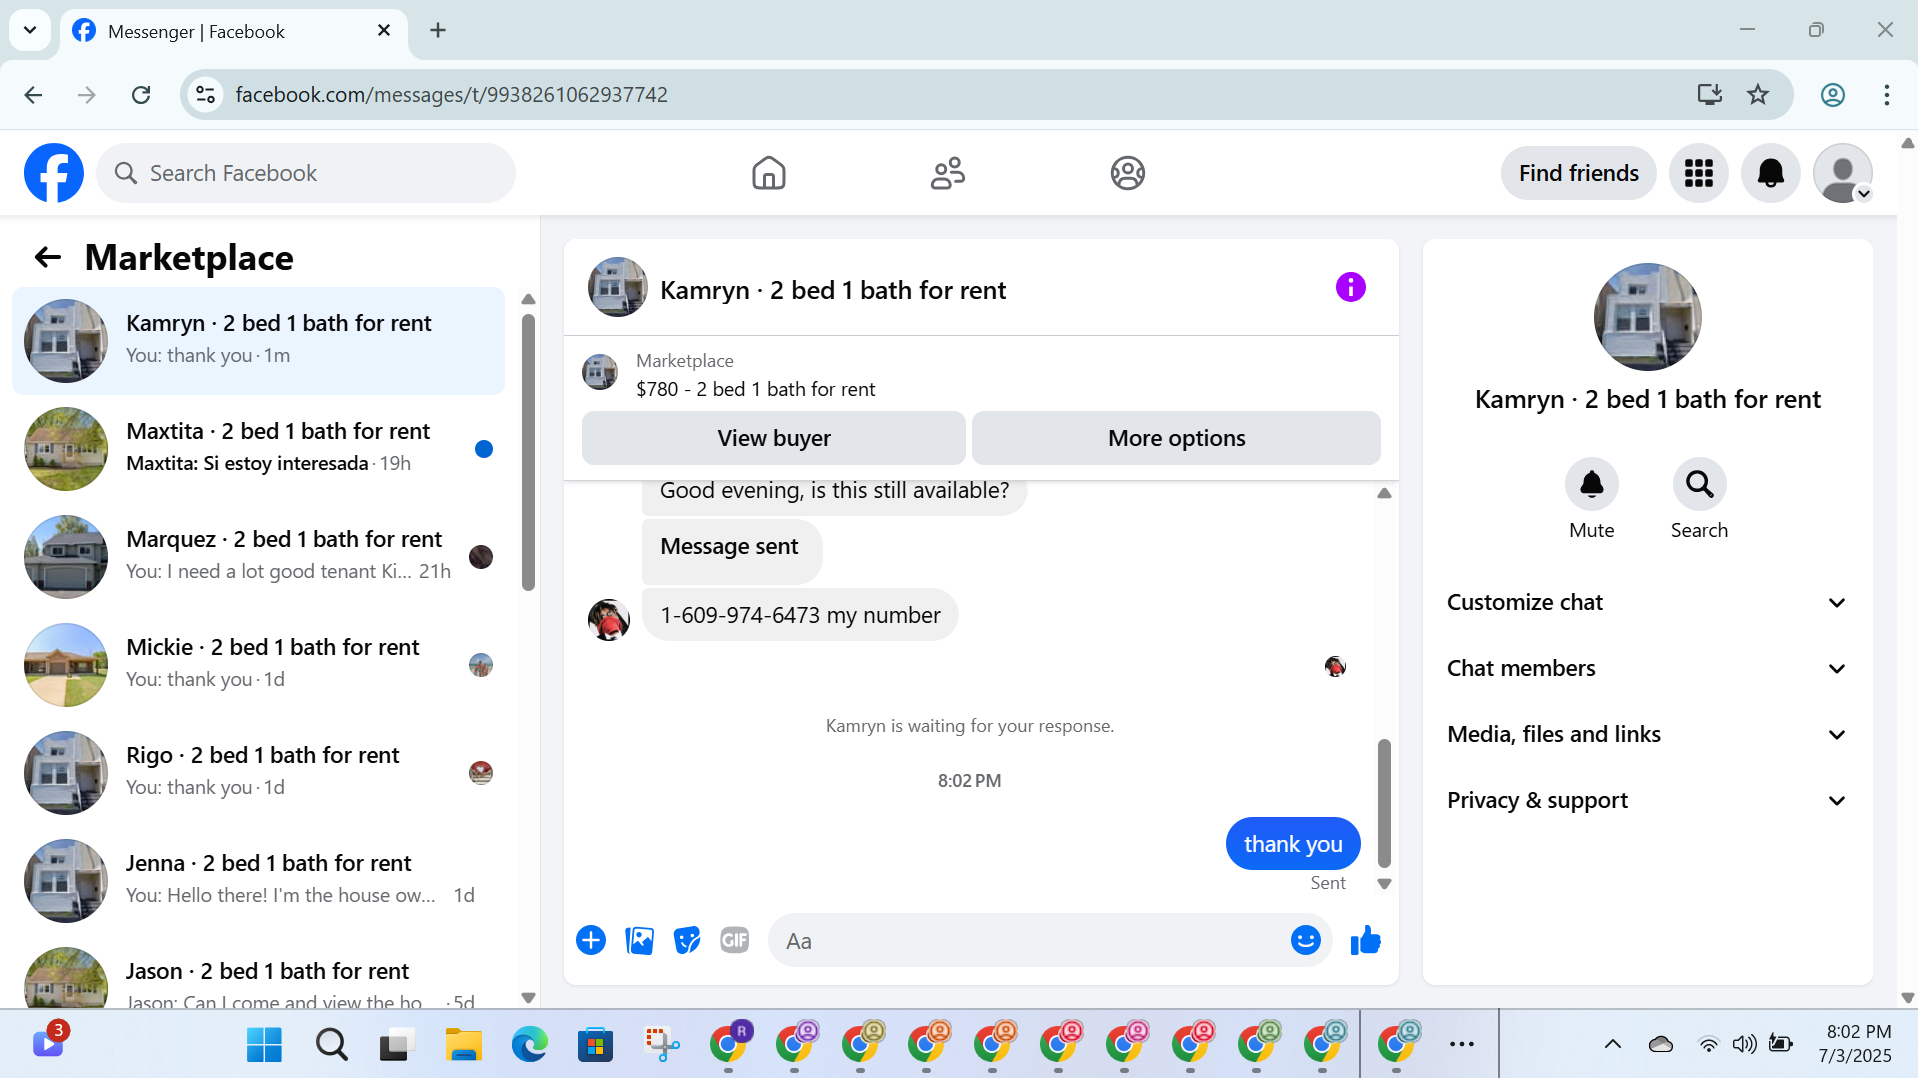The height and width of the screenshot is (1078, 1918).
Task: Select the Kamryn conversation
Action: 258,340
